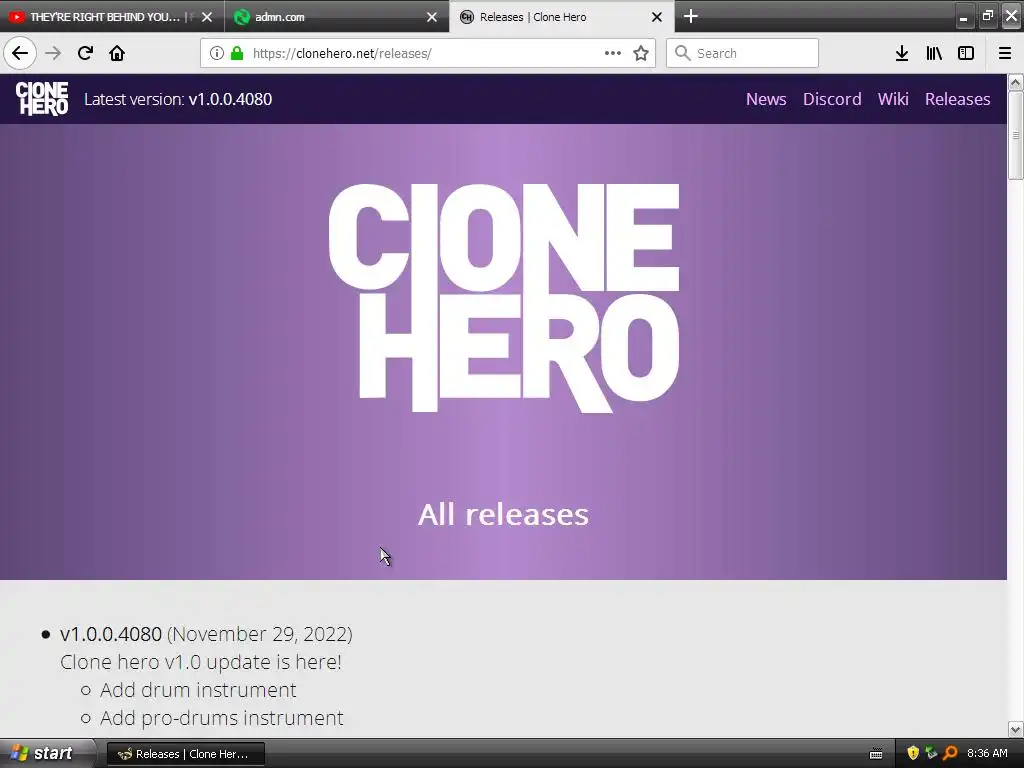Show site information for clonehero.net
Viewport: 1024px width, 768px height.
click(217, 53)
